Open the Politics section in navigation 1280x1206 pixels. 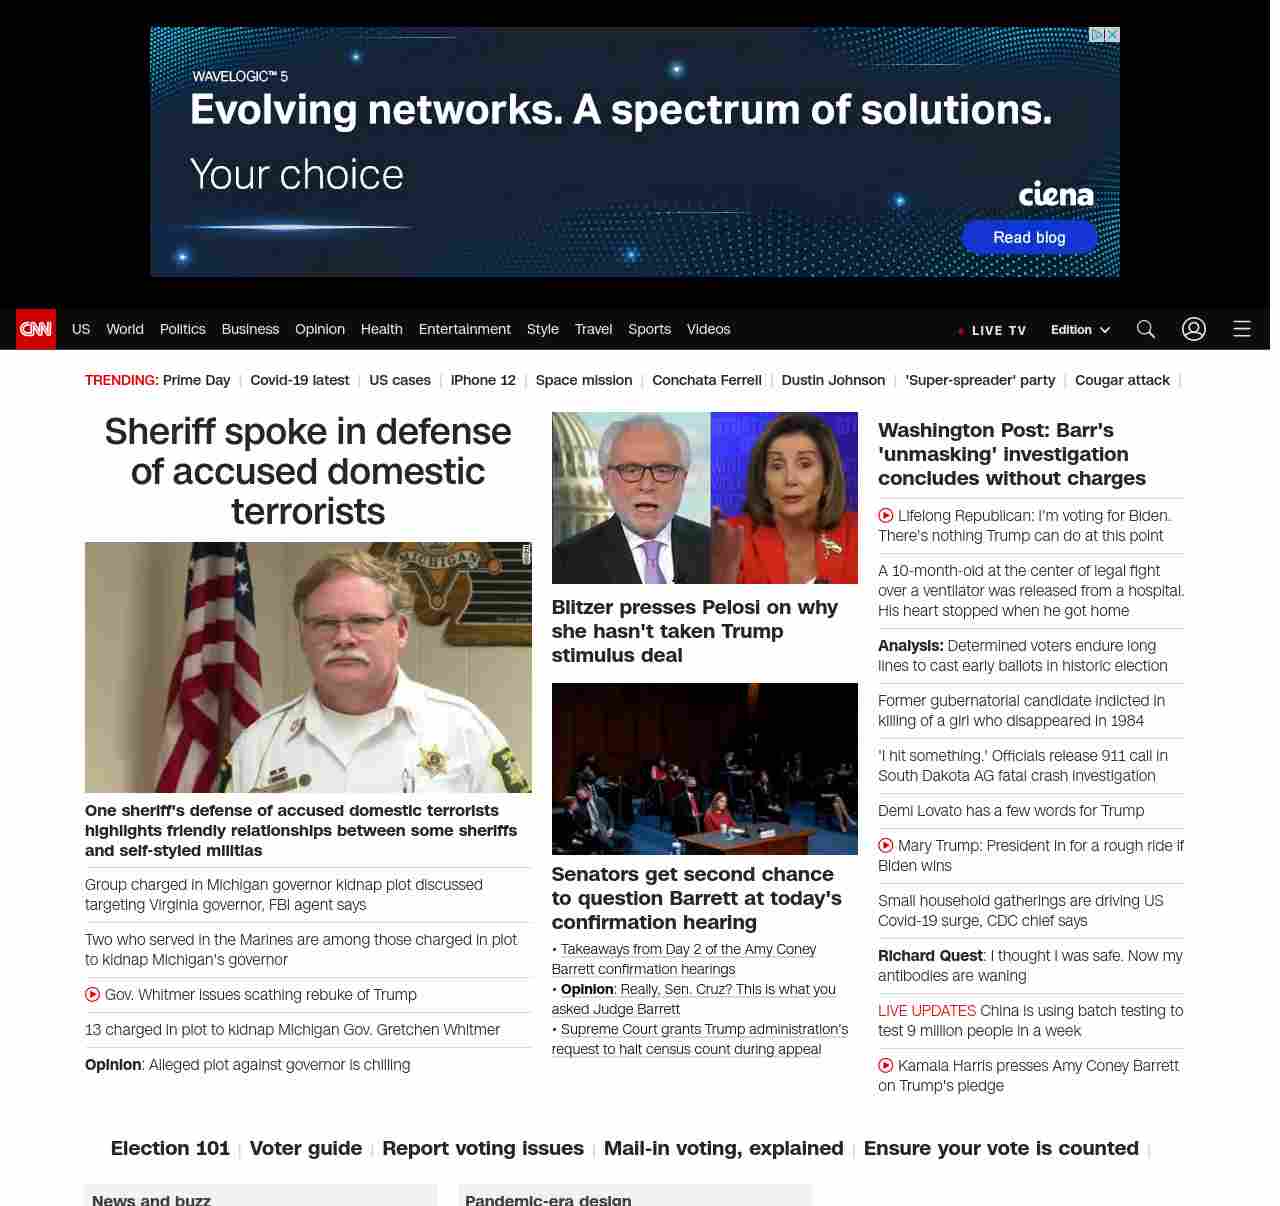click(x=182, y=329)
